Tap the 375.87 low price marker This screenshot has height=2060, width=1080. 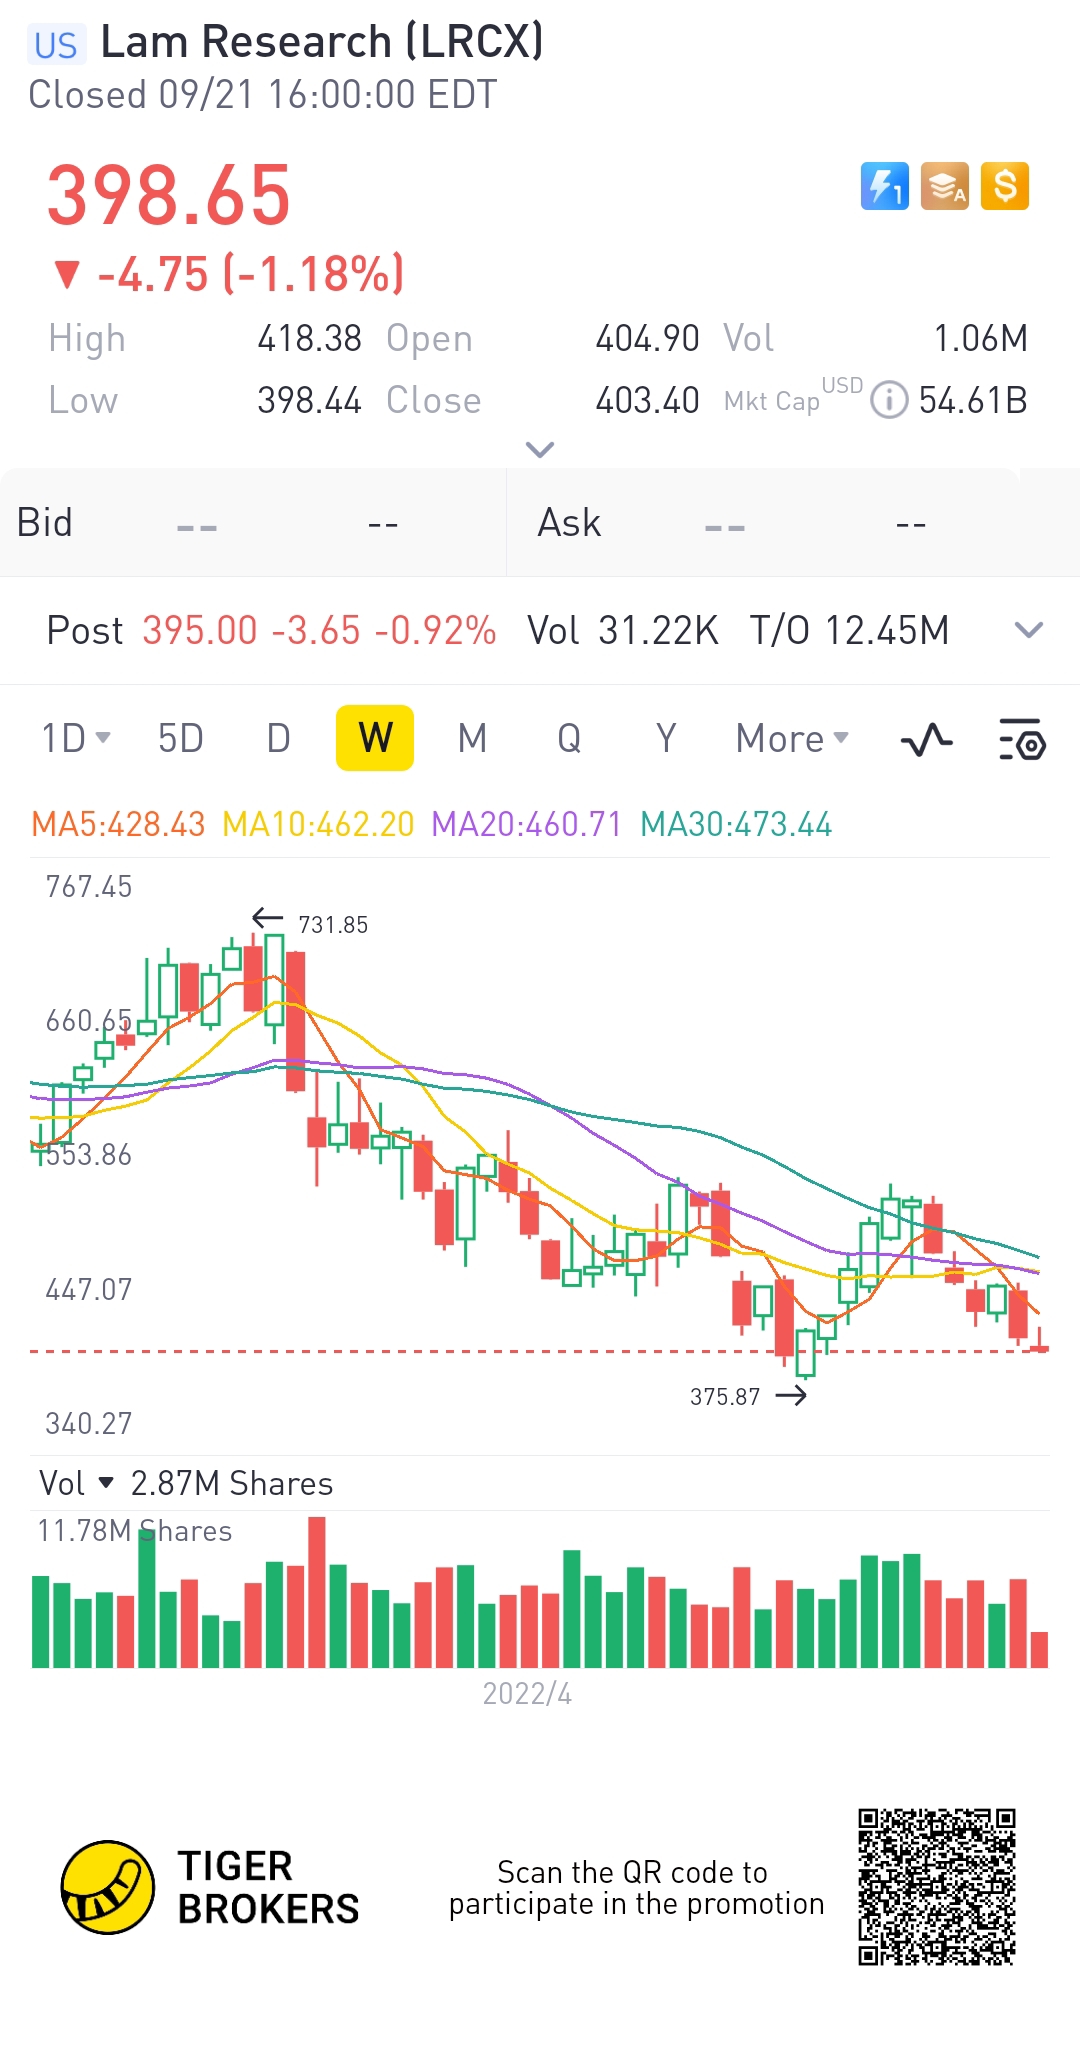[725, 1397]
